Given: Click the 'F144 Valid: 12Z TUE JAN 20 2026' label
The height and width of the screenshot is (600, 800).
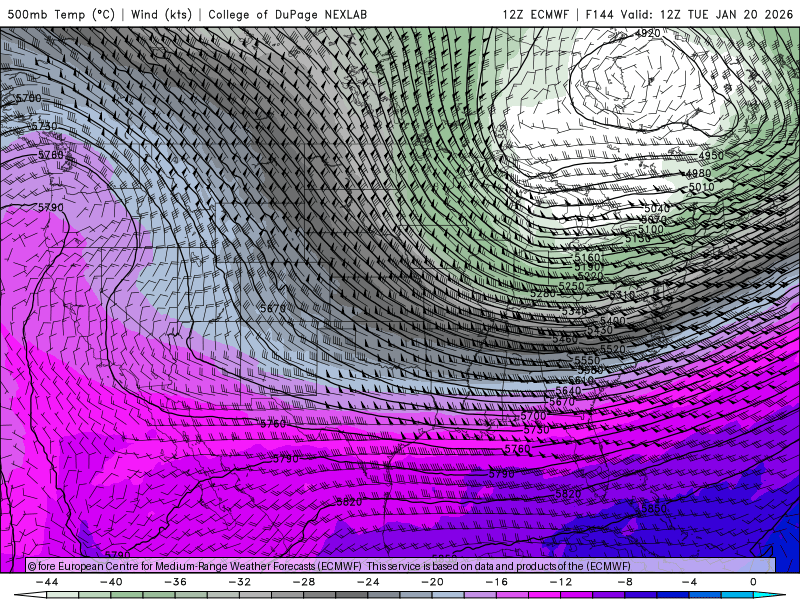Looking at the screenshot, I should (689, 14).
